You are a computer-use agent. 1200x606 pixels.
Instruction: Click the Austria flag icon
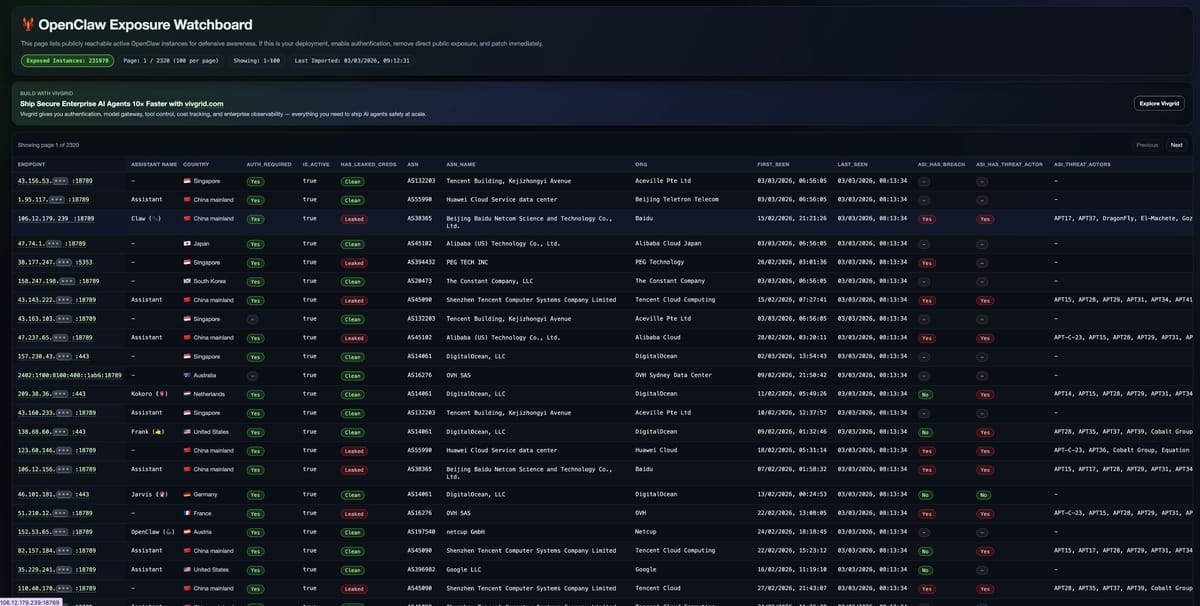click(188, 532)
